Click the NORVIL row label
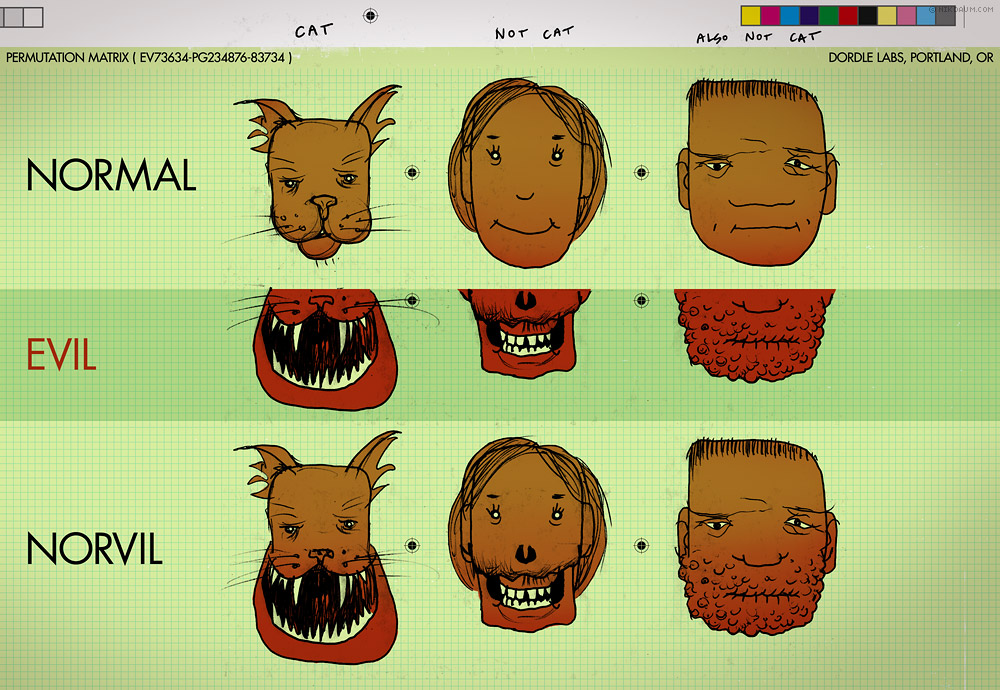Image resolution: width=1000 pixels, height=690 pixels. (94, 550)
